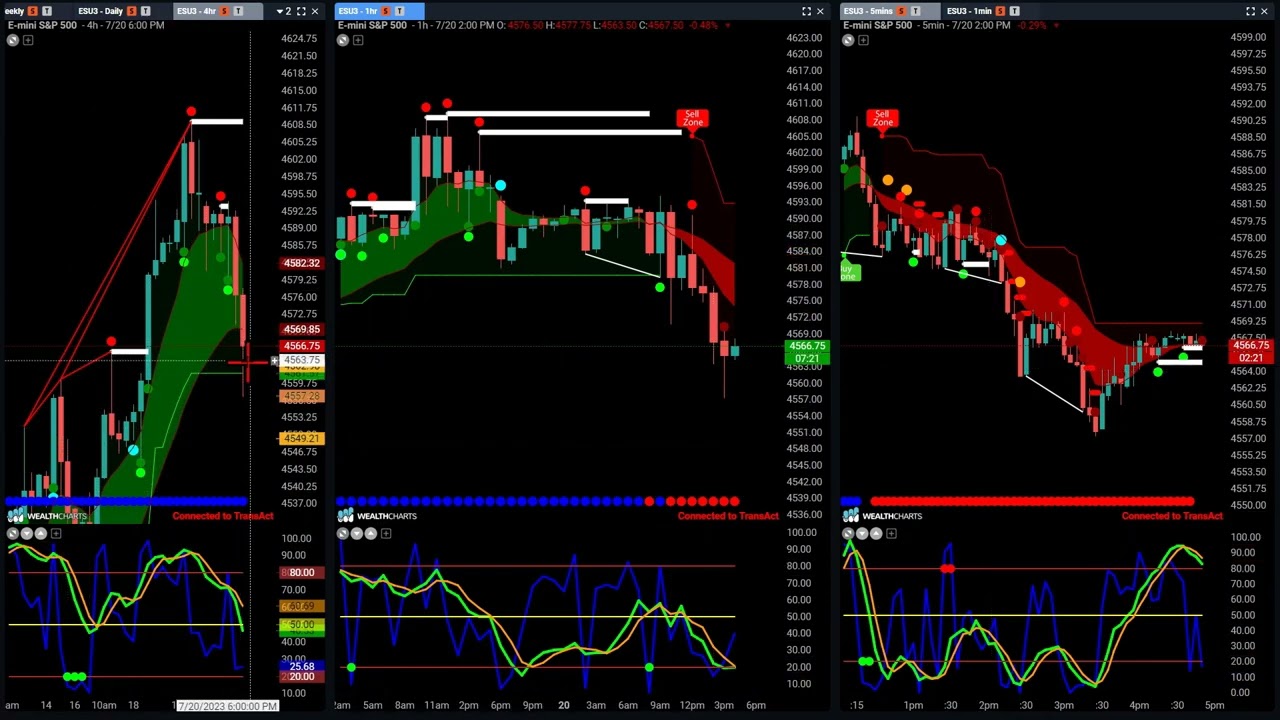Image resolution: width=1280 pixels, height=720 pixels.
Task: Click round indicator icon on 1hr price chart
Action: click(343, 40)
